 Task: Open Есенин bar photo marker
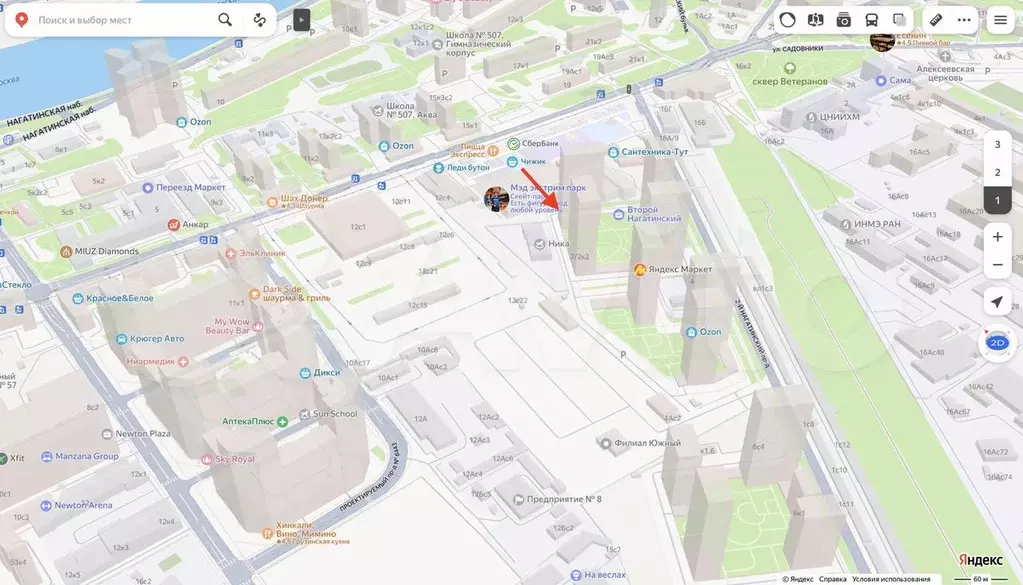(882, 40)
